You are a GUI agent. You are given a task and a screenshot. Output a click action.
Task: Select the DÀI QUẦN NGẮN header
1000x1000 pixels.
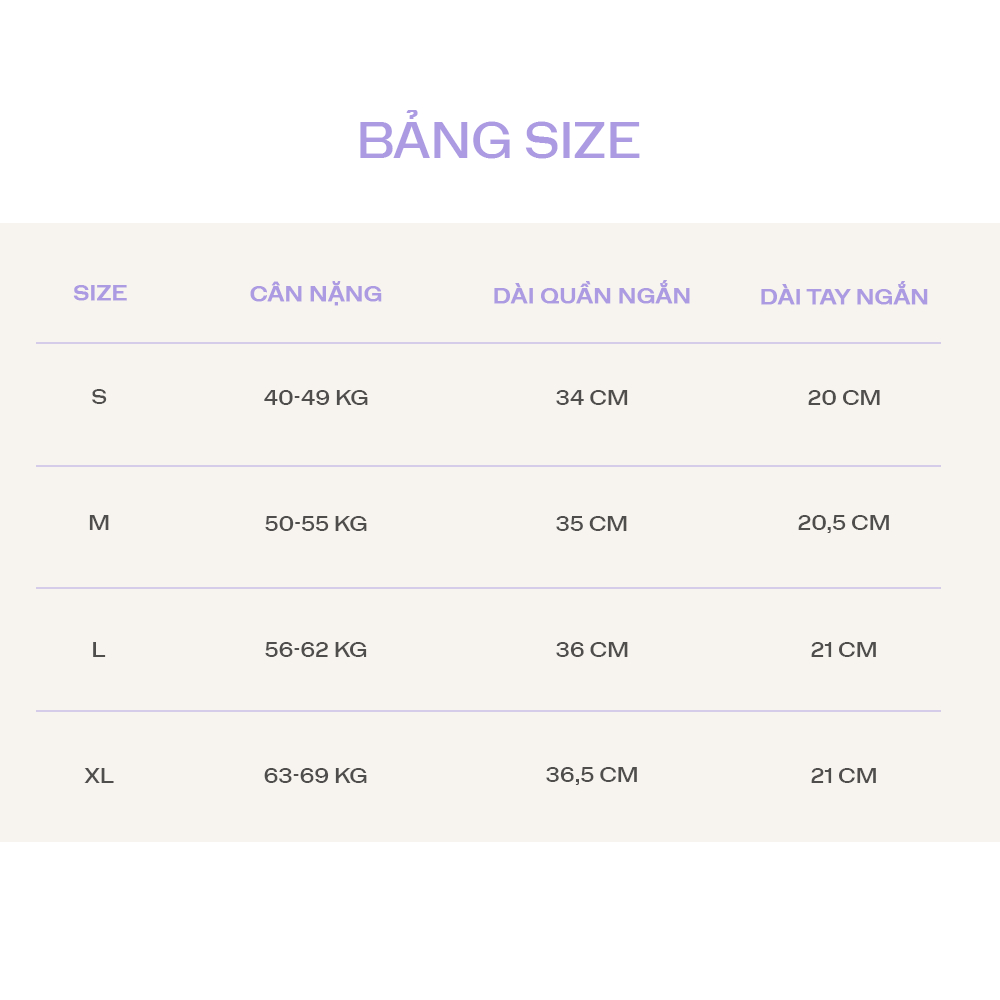(x=592, y=296)
